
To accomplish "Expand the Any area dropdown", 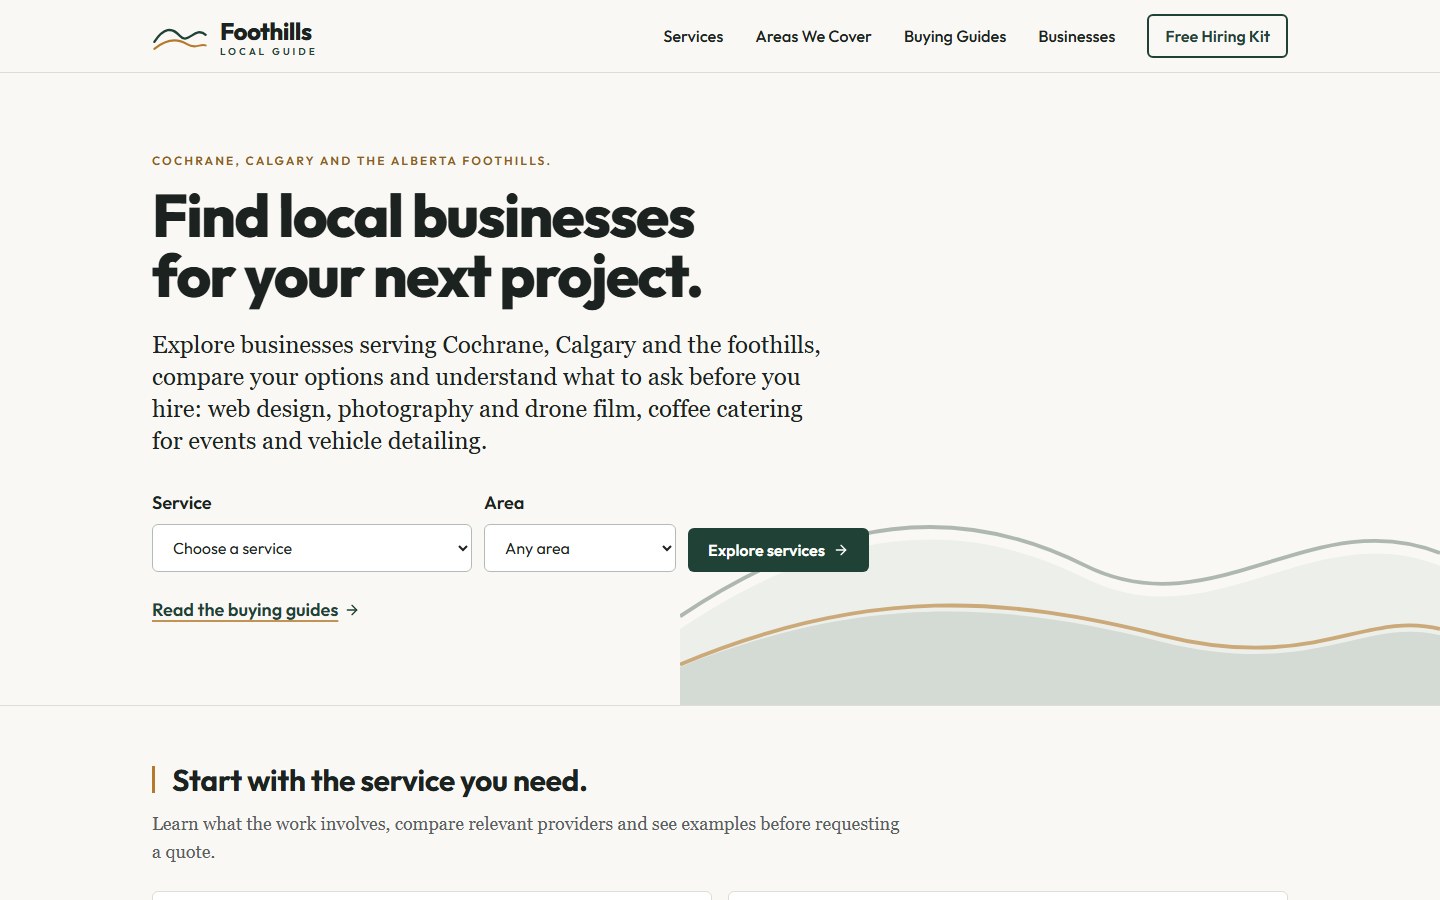I will coord(580,548).
